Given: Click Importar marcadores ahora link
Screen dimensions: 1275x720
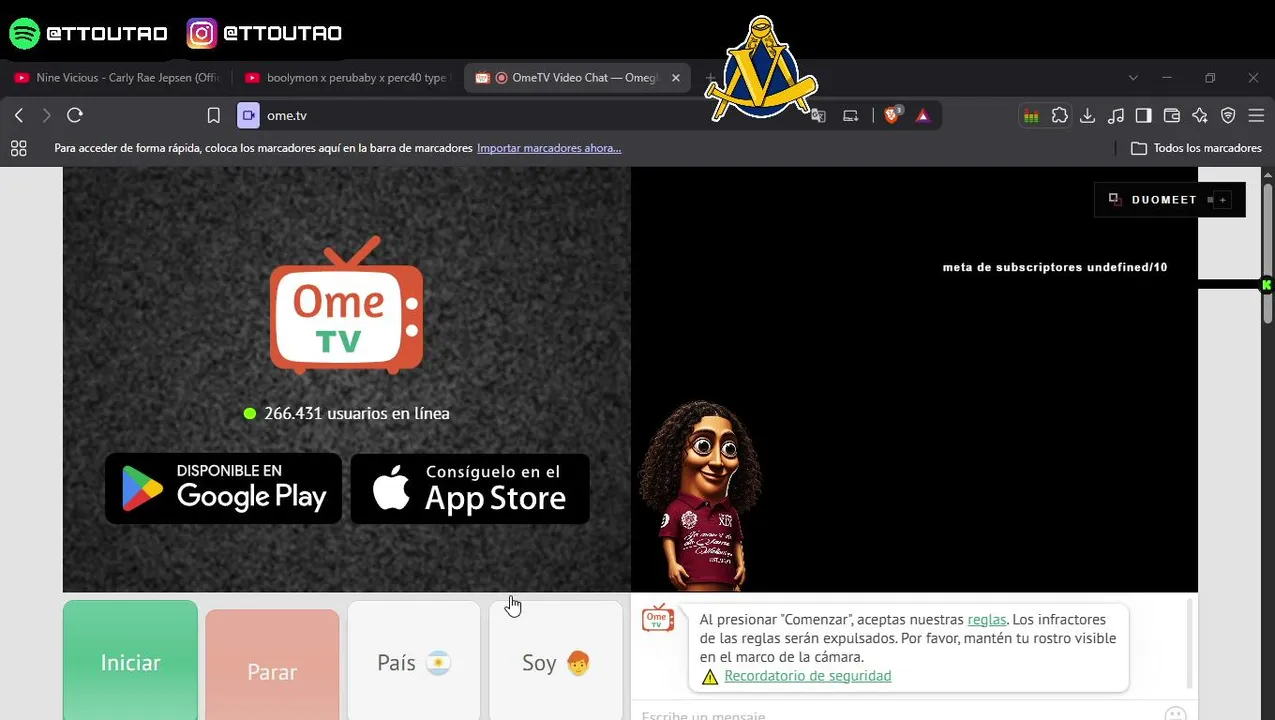Looking at the screenshot, I should pyautogui.click(x=549, y=148).
